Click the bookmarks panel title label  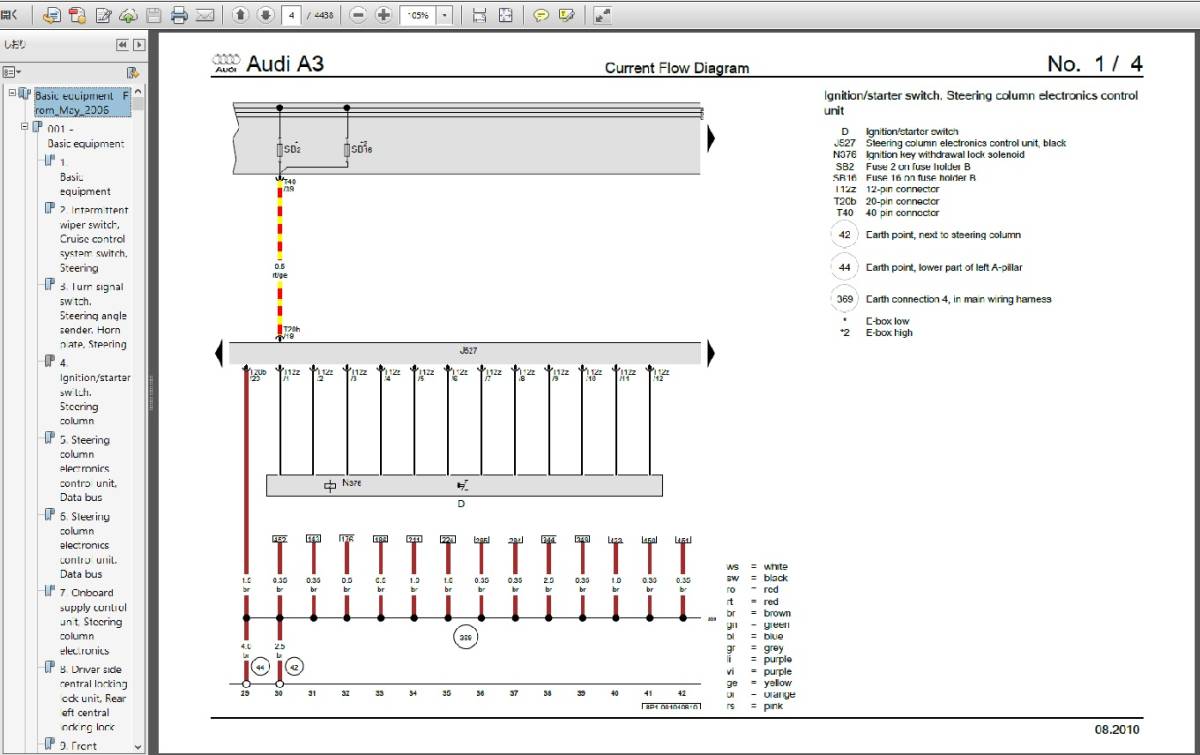tap(16, 44)
